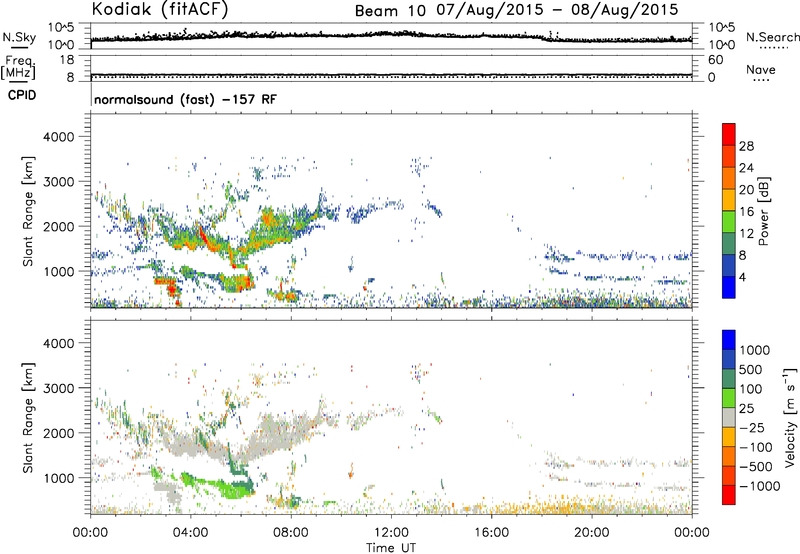The image size is (800, 554).
Task: Pick the red bottom segment of velocity colorbar
Action: (x=729, y=495)
